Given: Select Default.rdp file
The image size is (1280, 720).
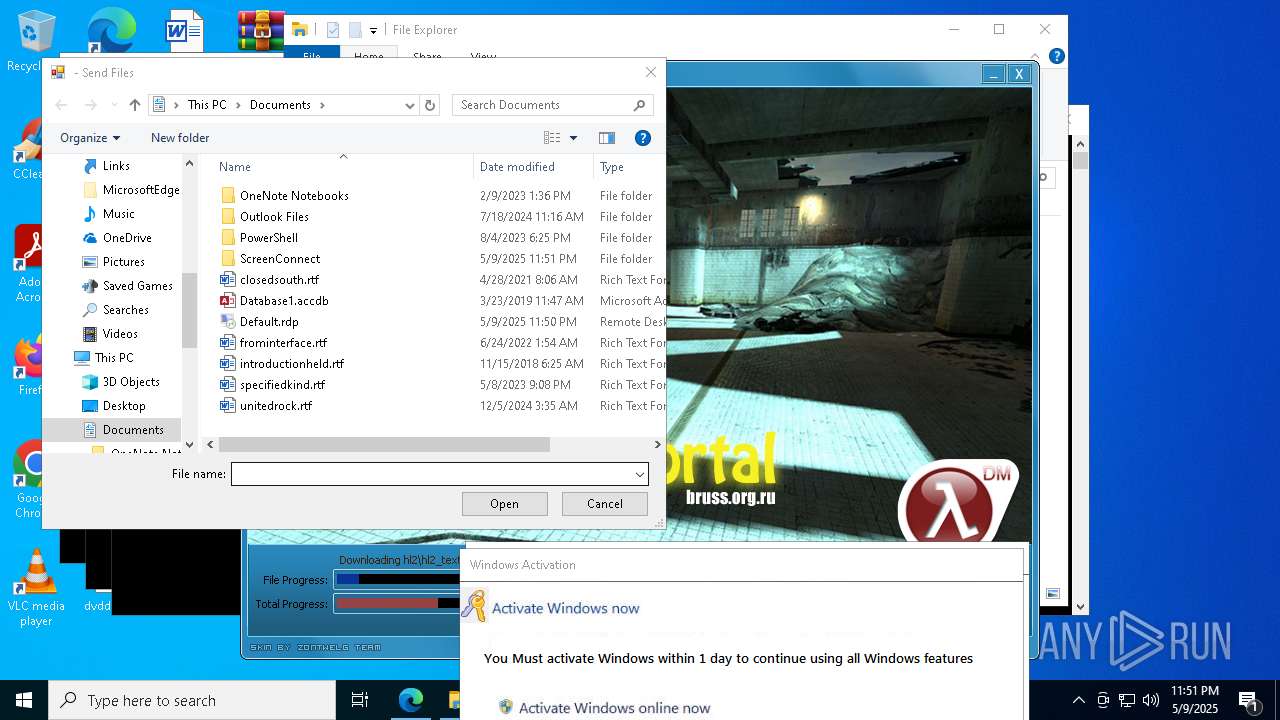Looking at the screenshot, I should 269,322.
